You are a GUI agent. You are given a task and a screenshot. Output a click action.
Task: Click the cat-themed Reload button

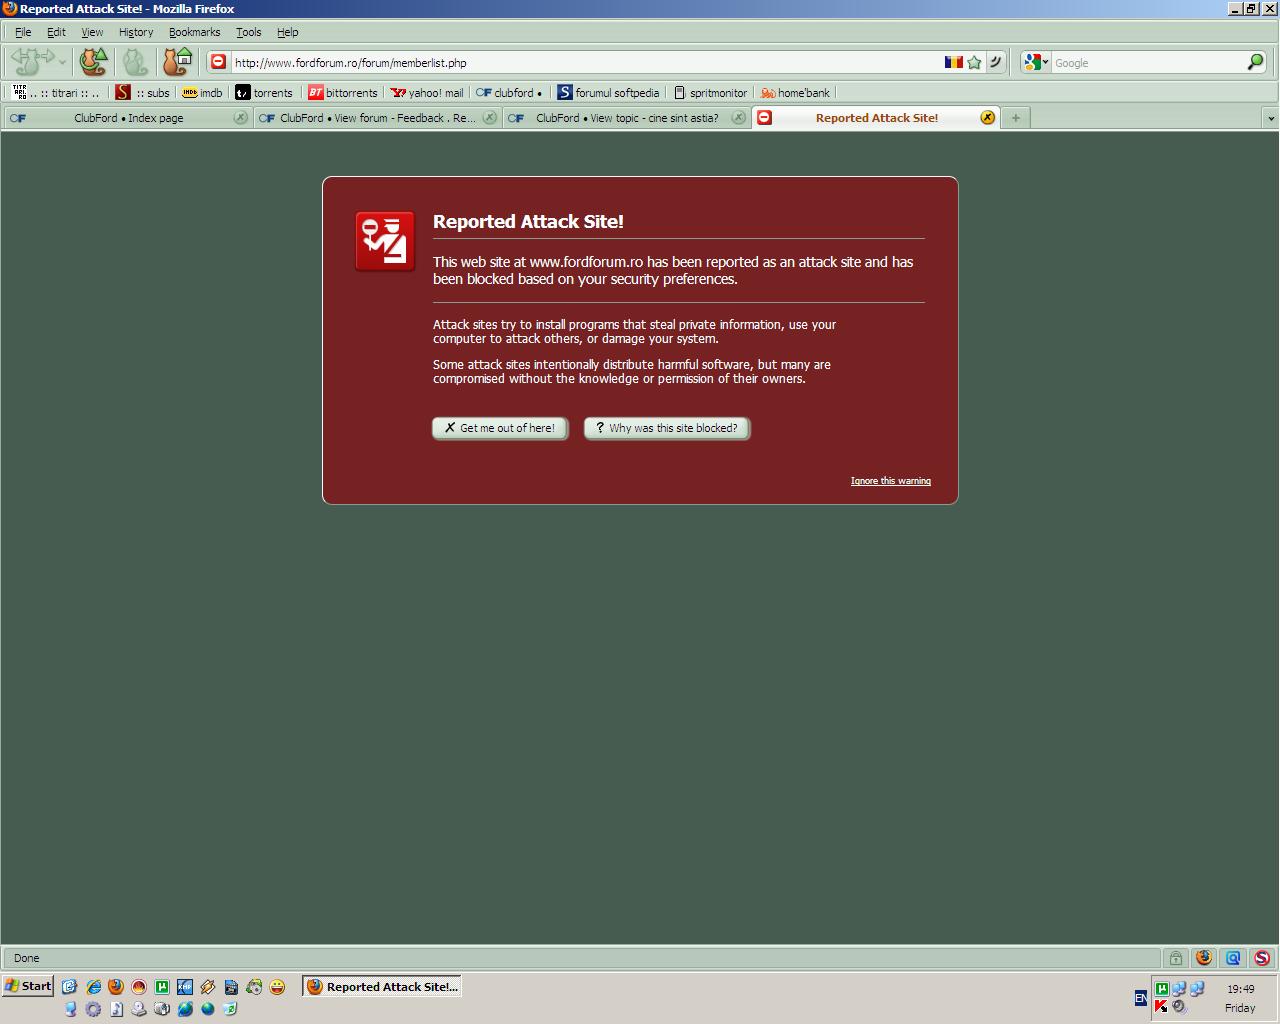pos(93,62)
